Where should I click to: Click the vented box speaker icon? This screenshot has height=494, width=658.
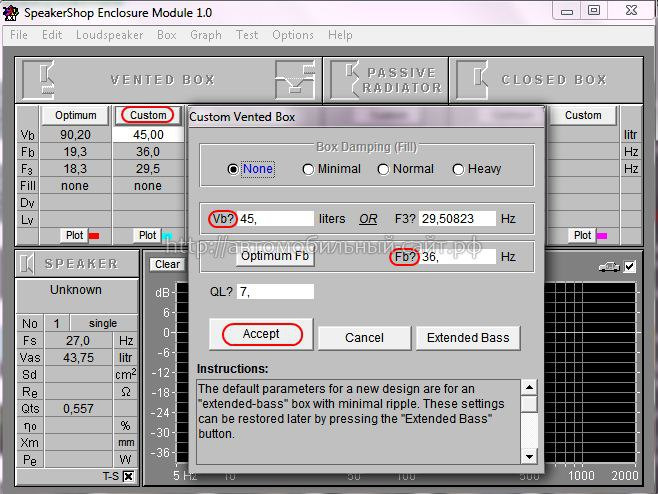pyautogui.click(x=39, y=79)
